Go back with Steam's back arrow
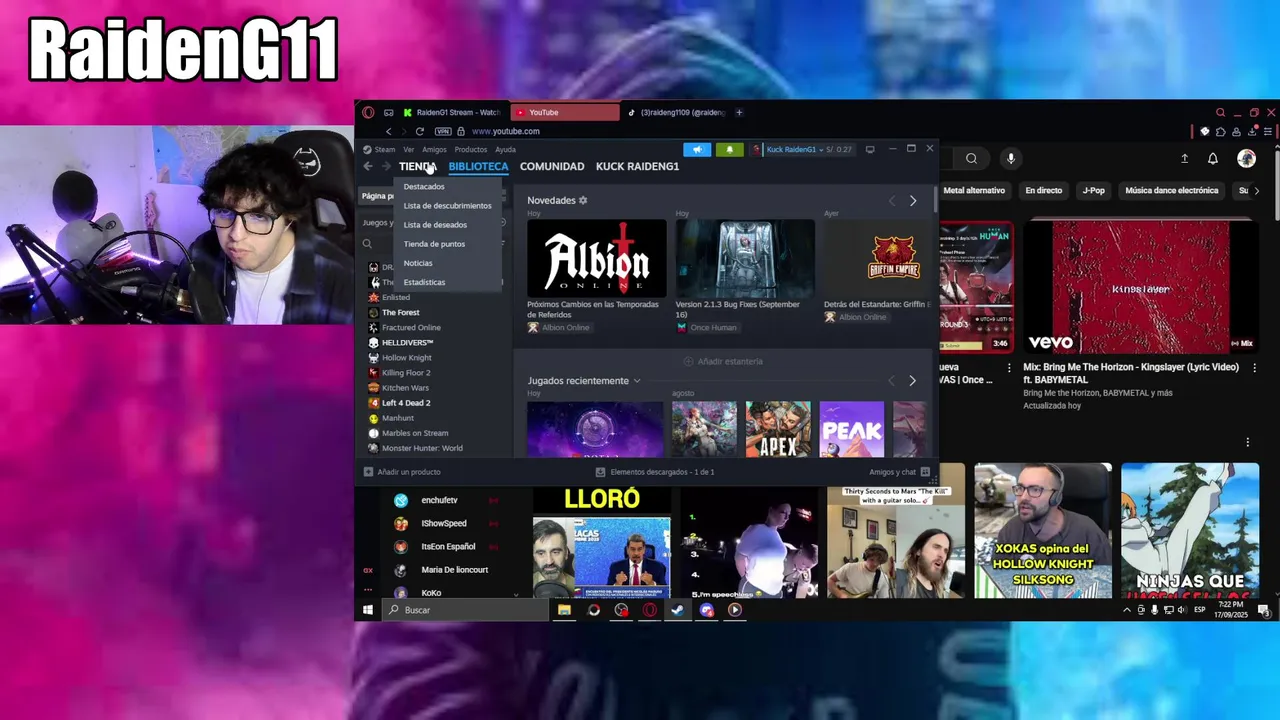 368,166
